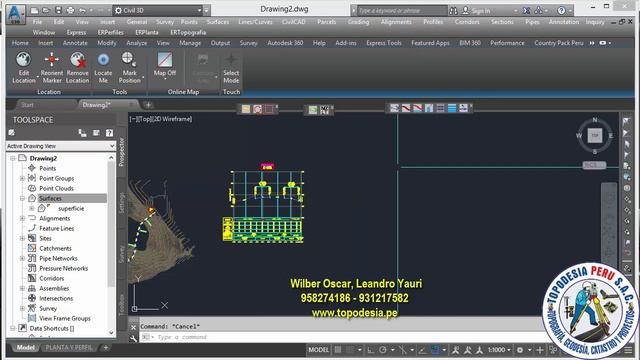Open the Toolbox vertical toolspace tab

pyautogui.click(x=122, y=305)
